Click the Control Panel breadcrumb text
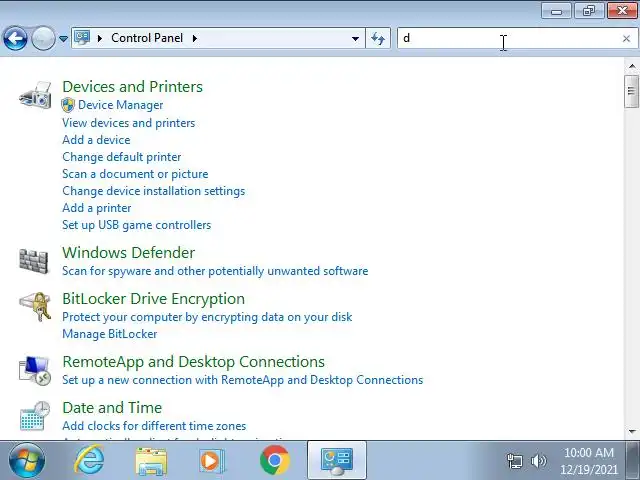The image size is (640, 480). click(147, 38)
